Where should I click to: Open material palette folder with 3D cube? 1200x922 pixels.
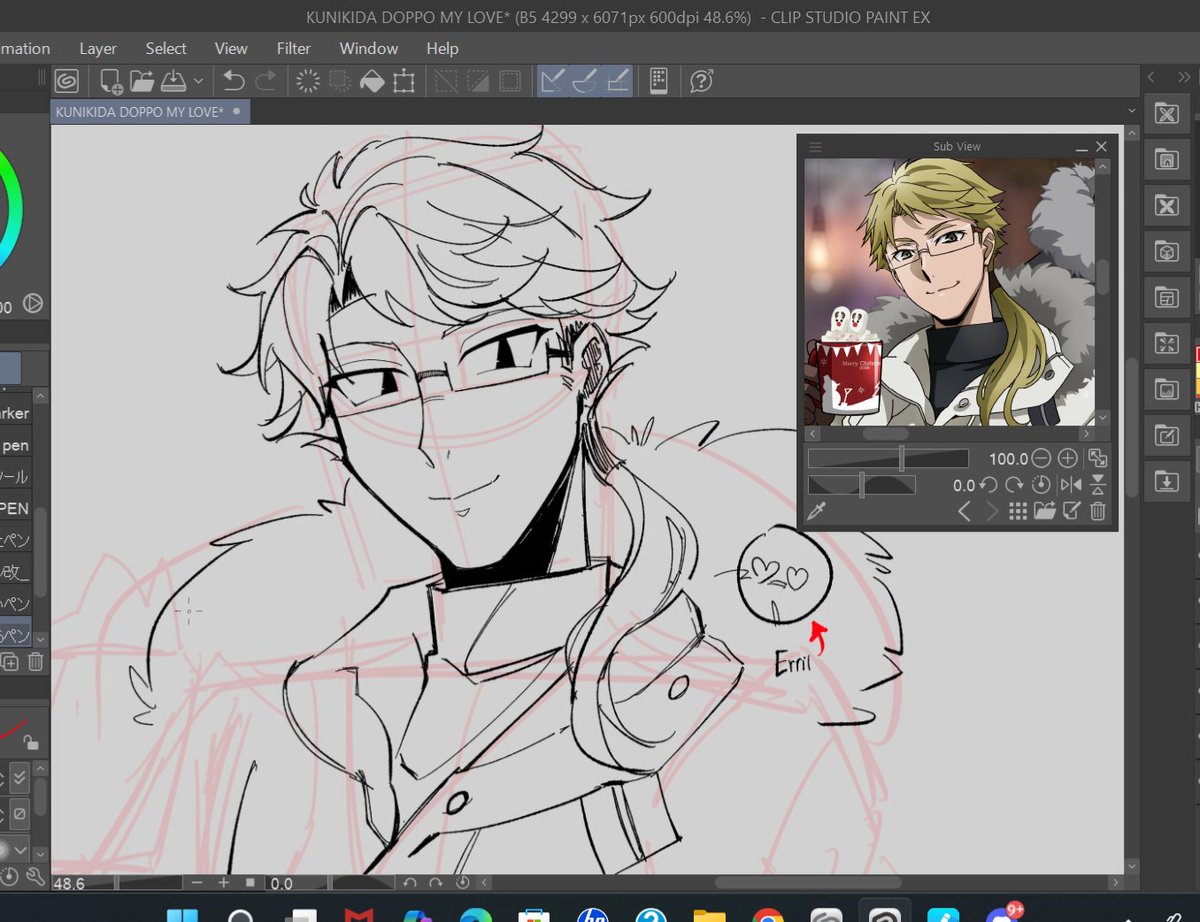1166,252
